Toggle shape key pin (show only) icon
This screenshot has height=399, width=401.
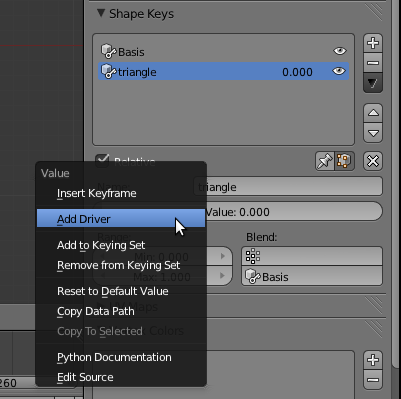pyautogui.click(x=325, y=161)
